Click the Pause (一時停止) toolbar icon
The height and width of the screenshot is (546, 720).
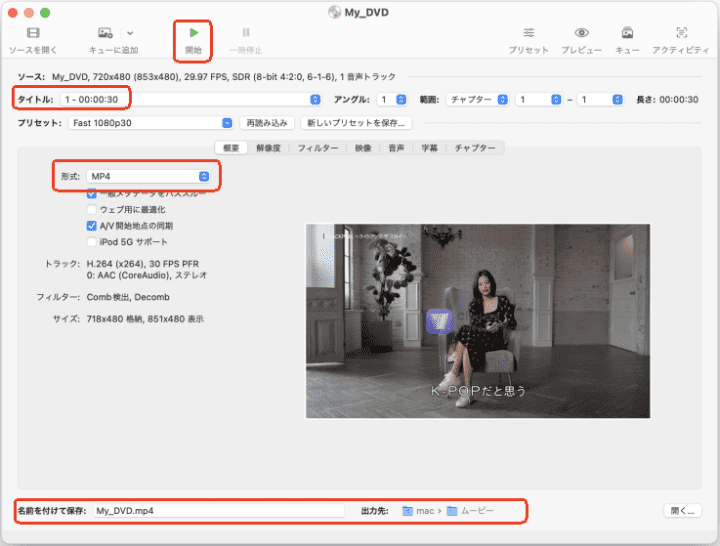pos(245,33)
